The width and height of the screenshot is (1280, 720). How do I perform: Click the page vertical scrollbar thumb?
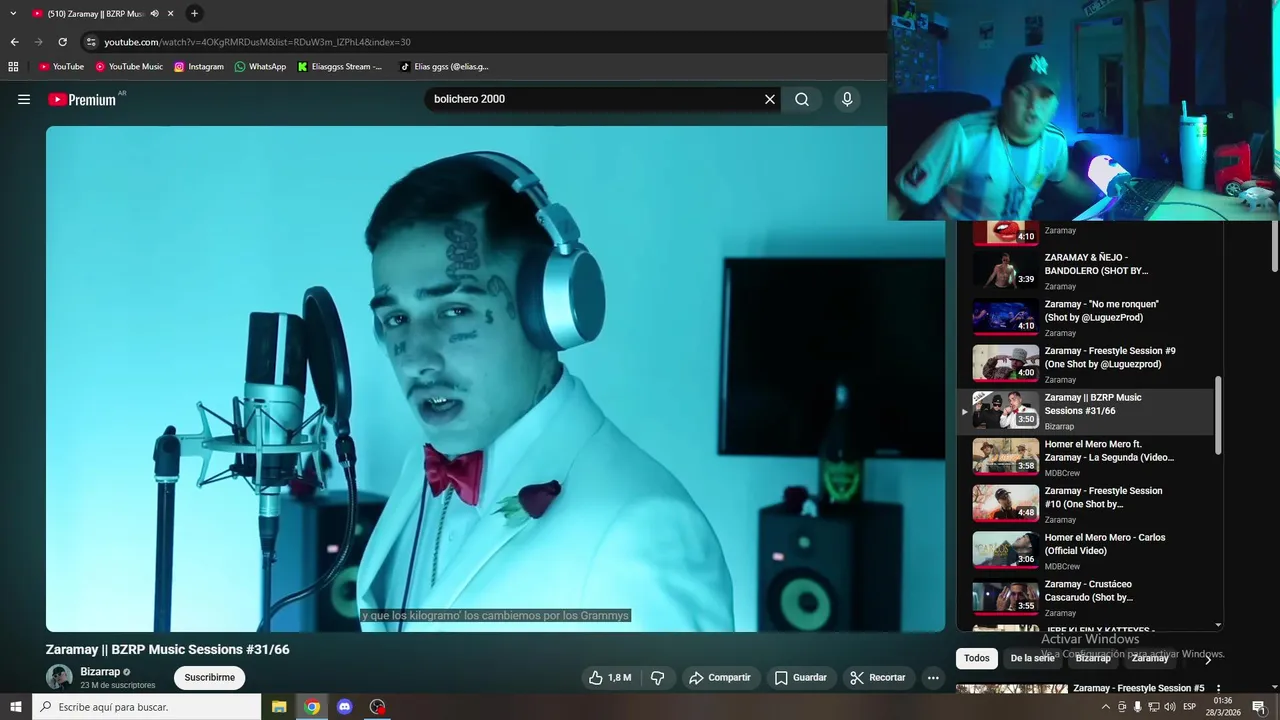[x=1274, y=245]
